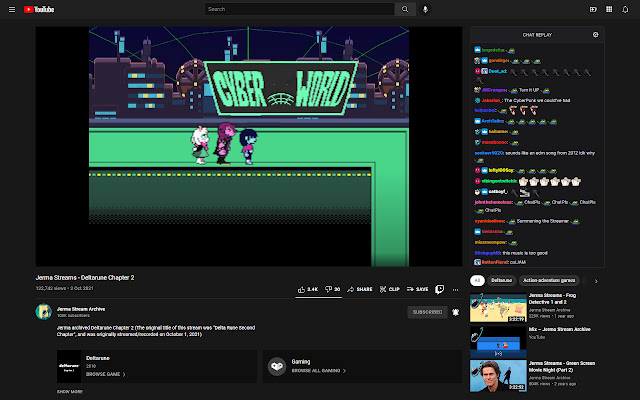Click chat message 'The CyberPunk we could've had'
640x400 pixels.
click(x=522, y=100)
